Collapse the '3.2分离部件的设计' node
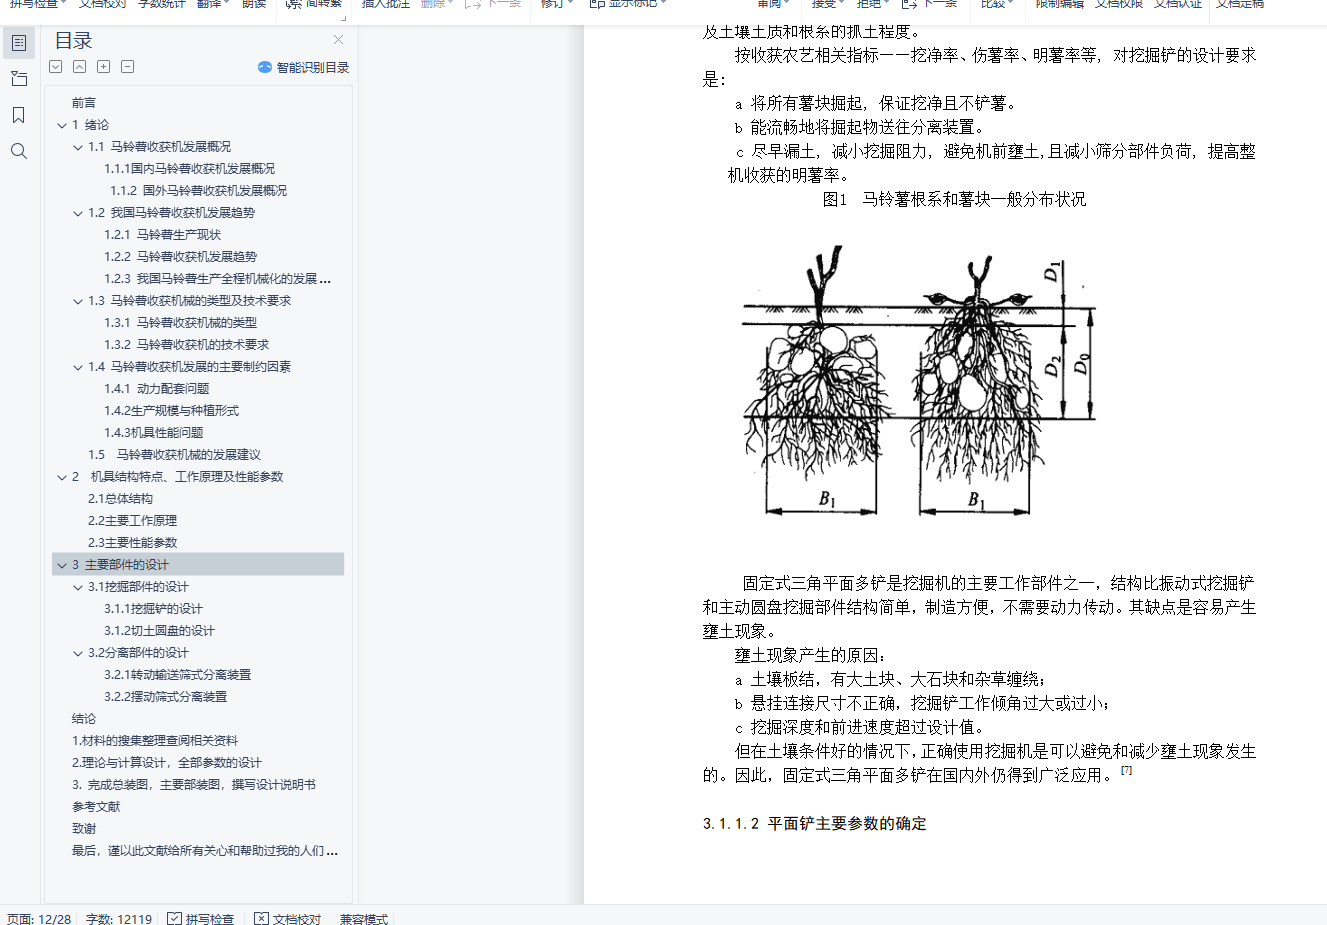This screenshot has height=925, width=1327. pyautogui.click(x=78, y=653)
